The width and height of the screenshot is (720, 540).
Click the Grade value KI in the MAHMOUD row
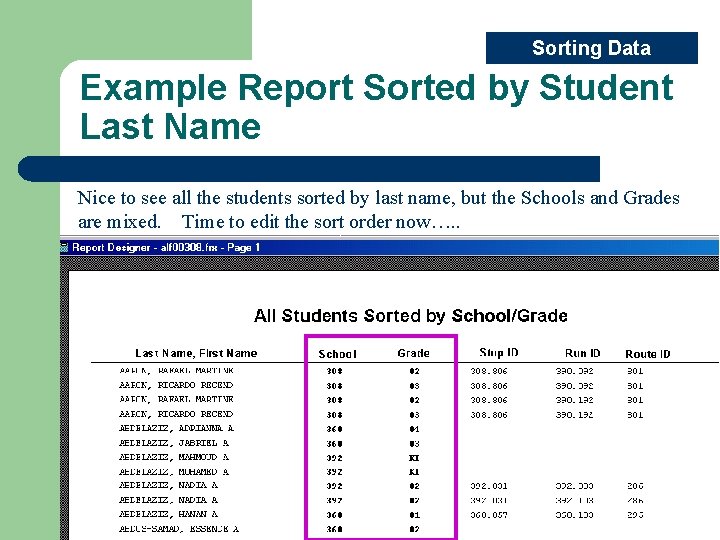(x=414, y=458)
